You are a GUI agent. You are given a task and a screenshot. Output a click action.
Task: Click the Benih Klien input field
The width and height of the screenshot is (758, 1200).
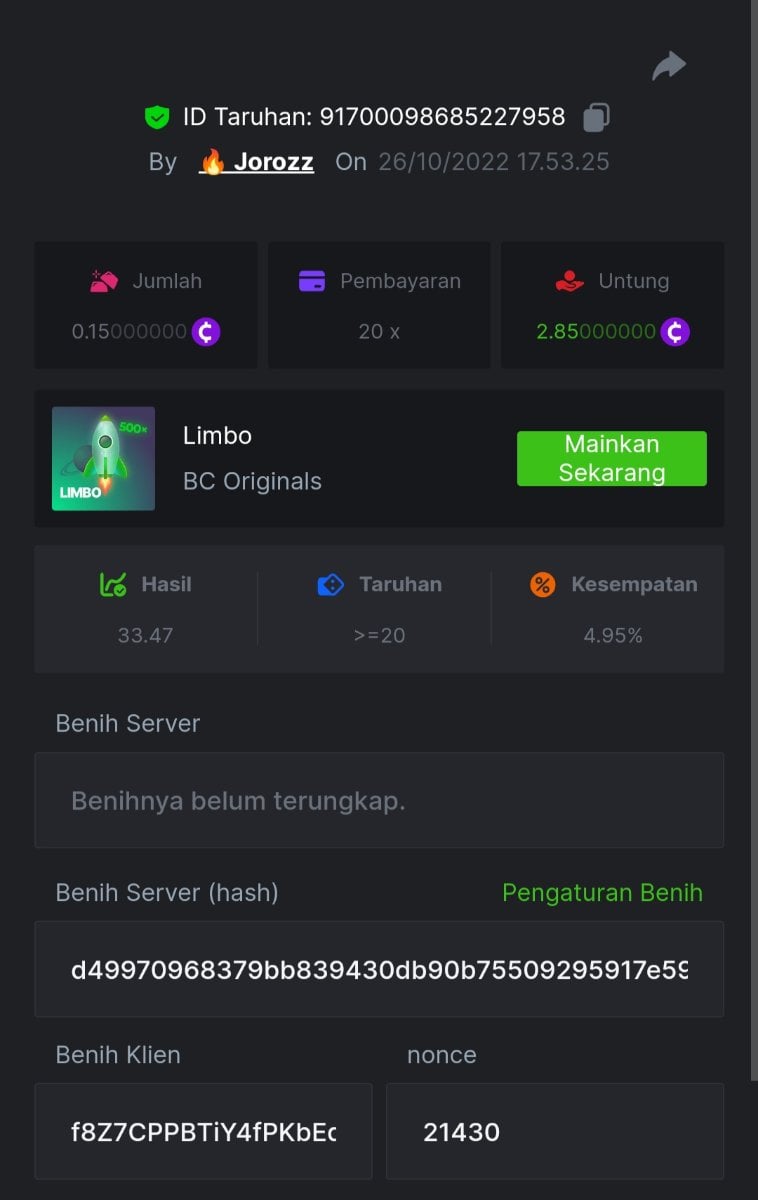pos(203,1132)
